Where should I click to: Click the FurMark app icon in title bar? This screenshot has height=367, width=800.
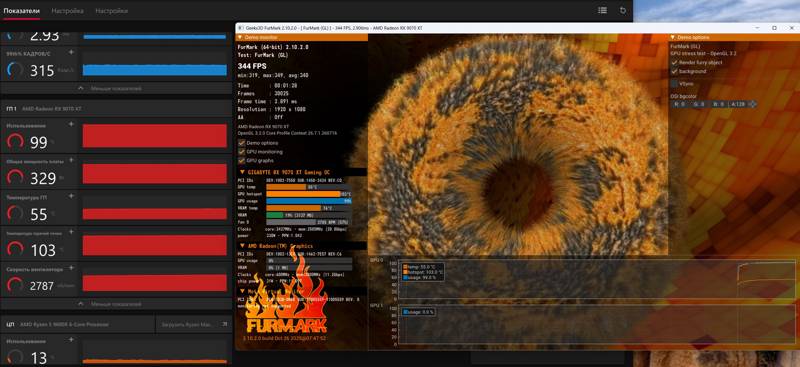[240, 28]
